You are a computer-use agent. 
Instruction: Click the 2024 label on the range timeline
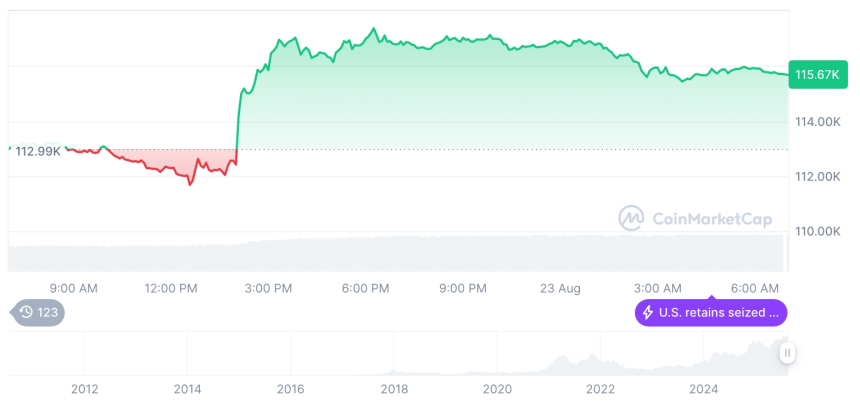(704, 388)
